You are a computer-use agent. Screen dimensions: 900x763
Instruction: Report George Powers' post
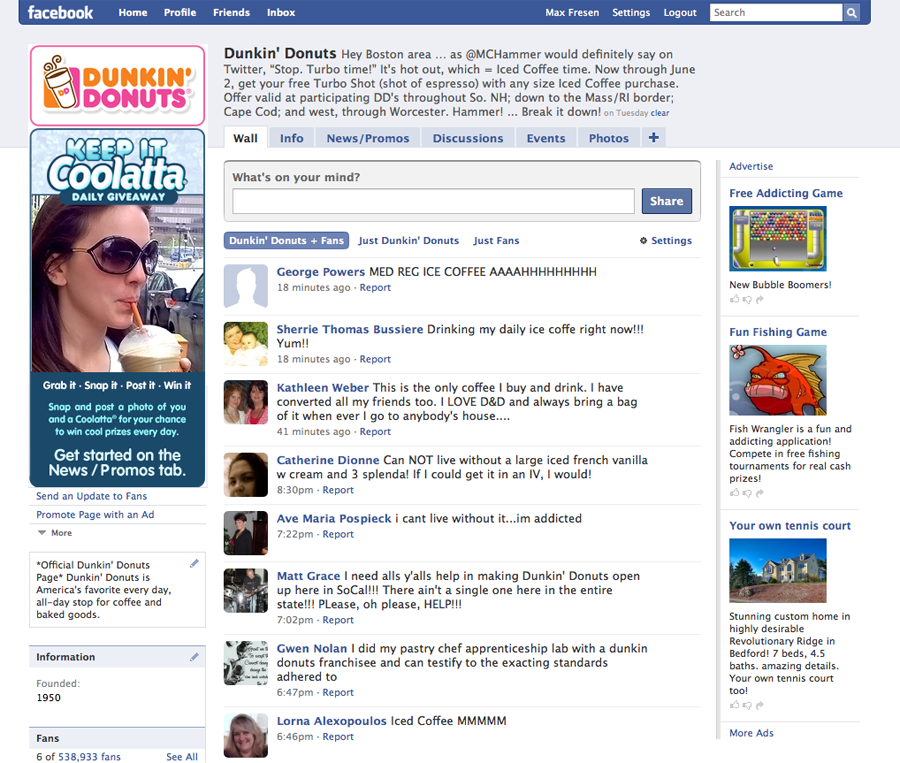coord(375,288)
